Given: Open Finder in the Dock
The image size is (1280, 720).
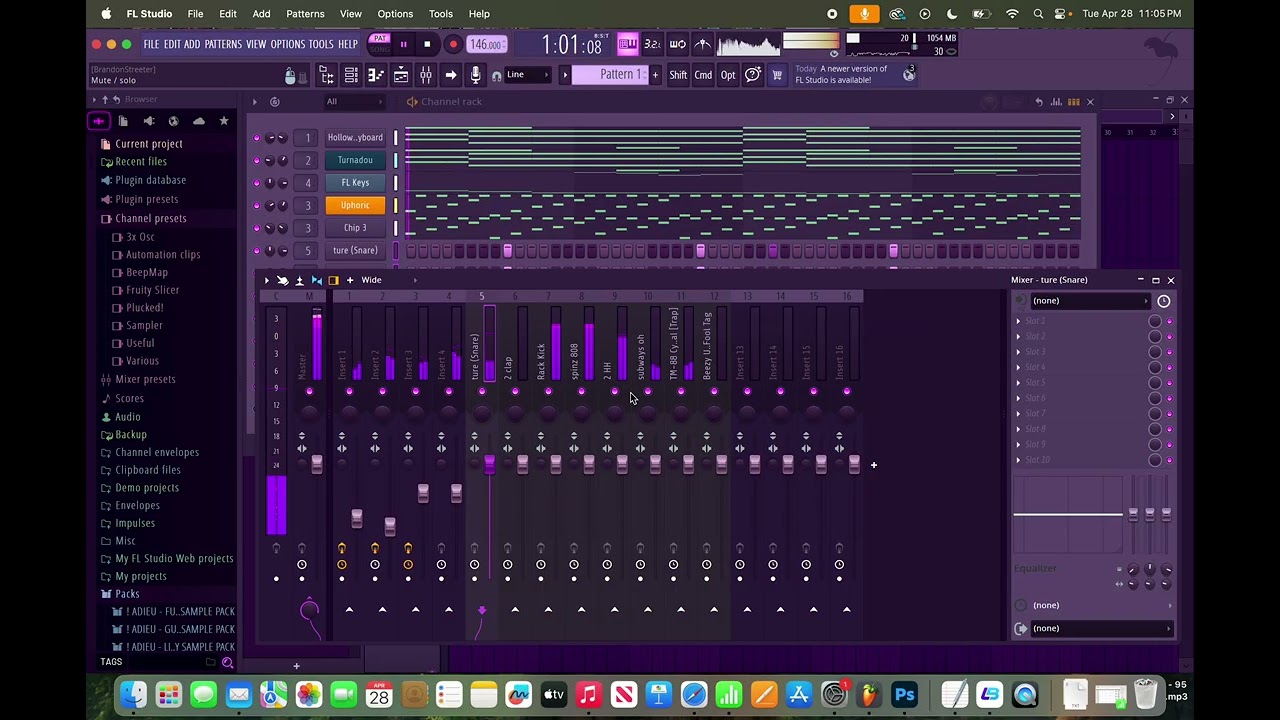Looking at the screenshot, I should point(133,695).
